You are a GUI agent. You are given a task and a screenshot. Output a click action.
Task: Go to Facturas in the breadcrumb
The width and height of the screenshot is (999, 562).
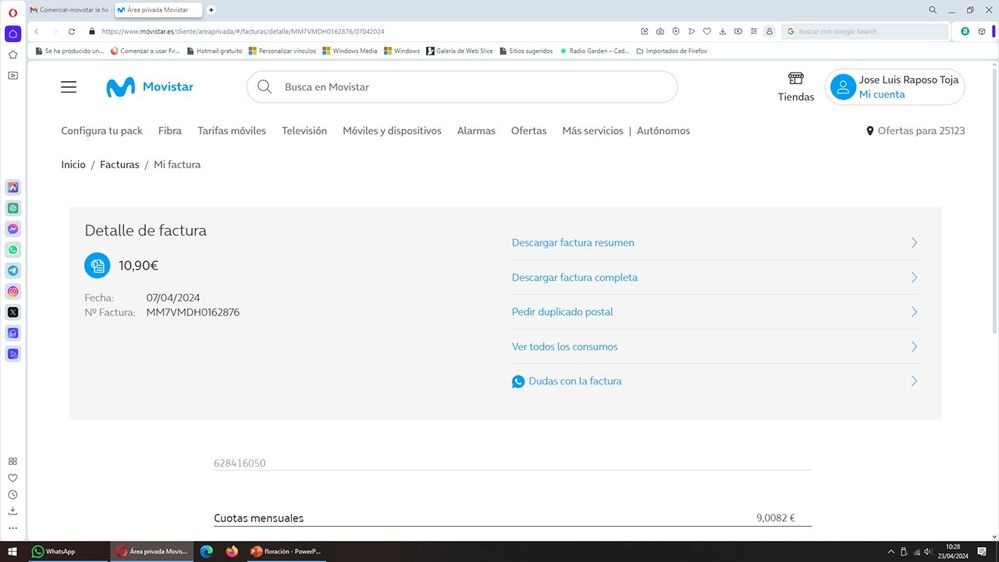pyautogui.click(x=119, y=165)
